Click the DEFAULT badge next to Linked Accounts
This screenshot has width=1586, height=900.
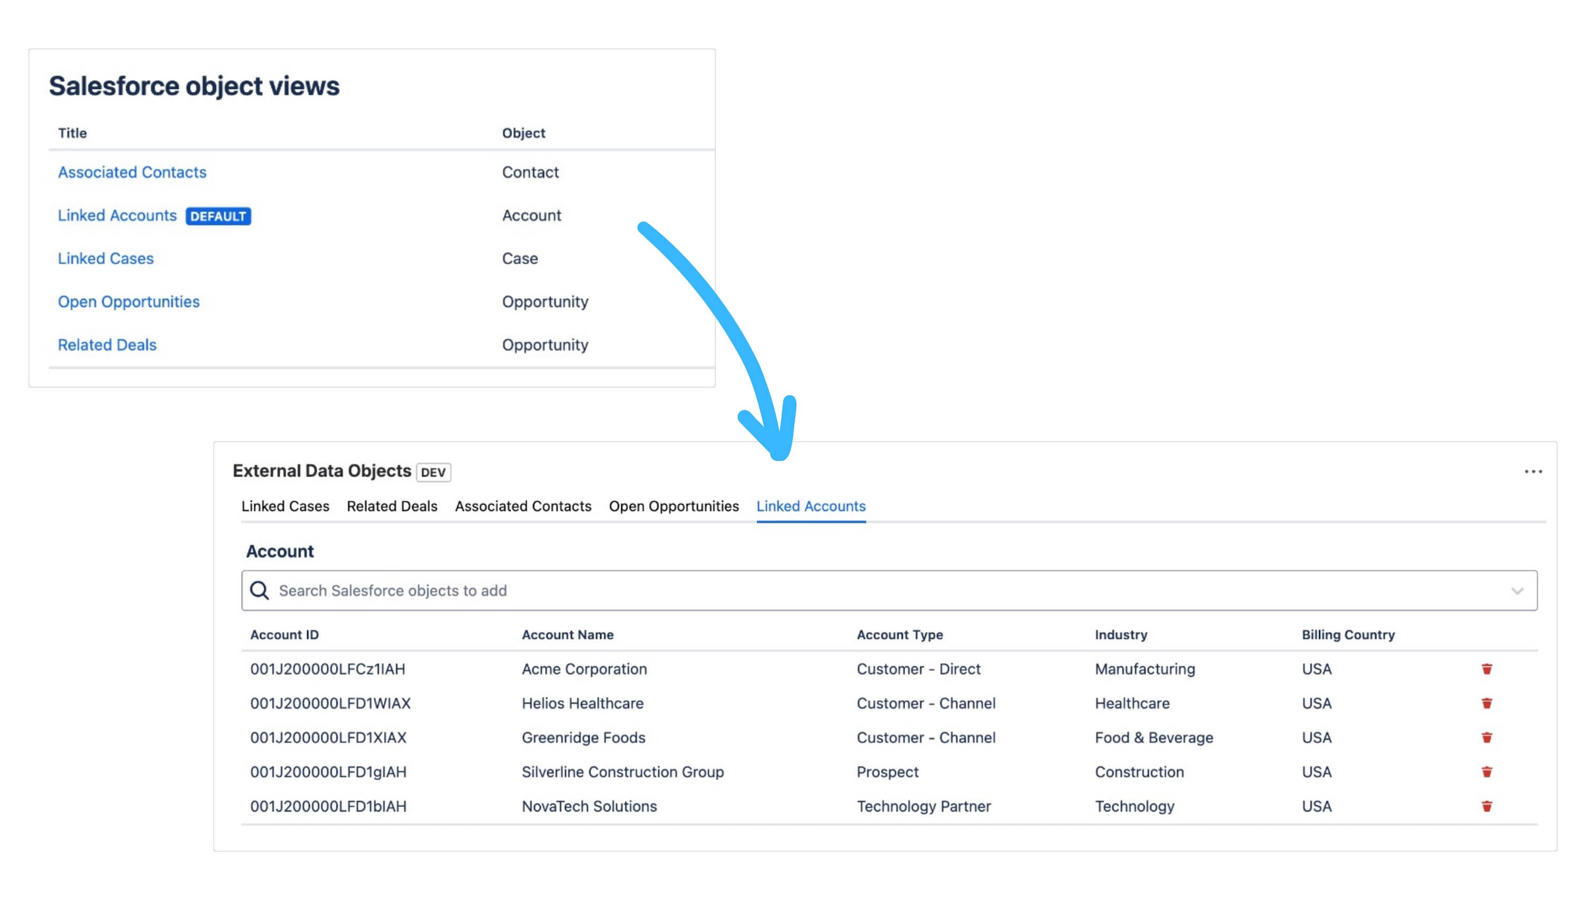coord(218,216)
